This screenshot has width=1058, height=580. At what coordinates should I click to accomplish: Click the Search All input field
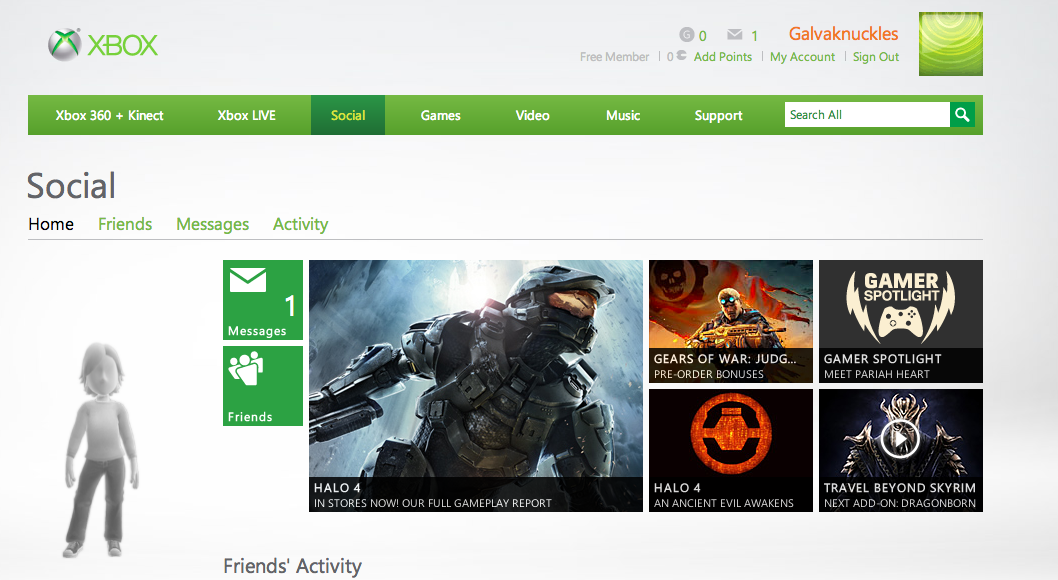tap(867, 115)
